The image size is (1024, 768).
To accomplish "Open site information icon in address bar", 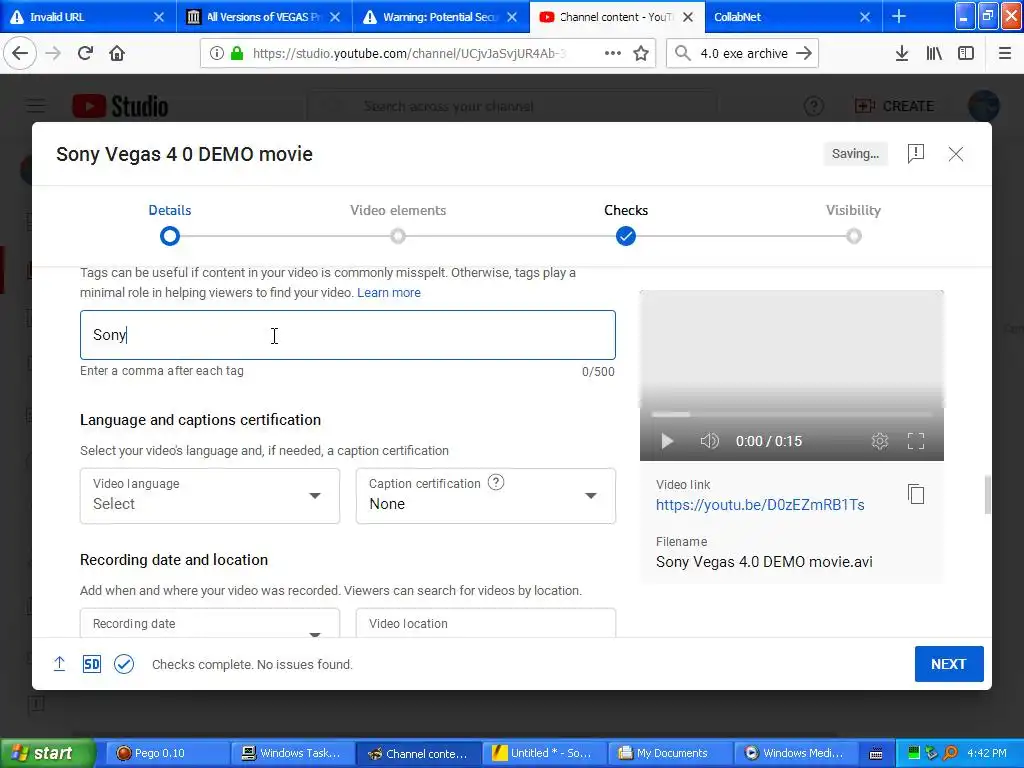I will (x=216, y=54).
